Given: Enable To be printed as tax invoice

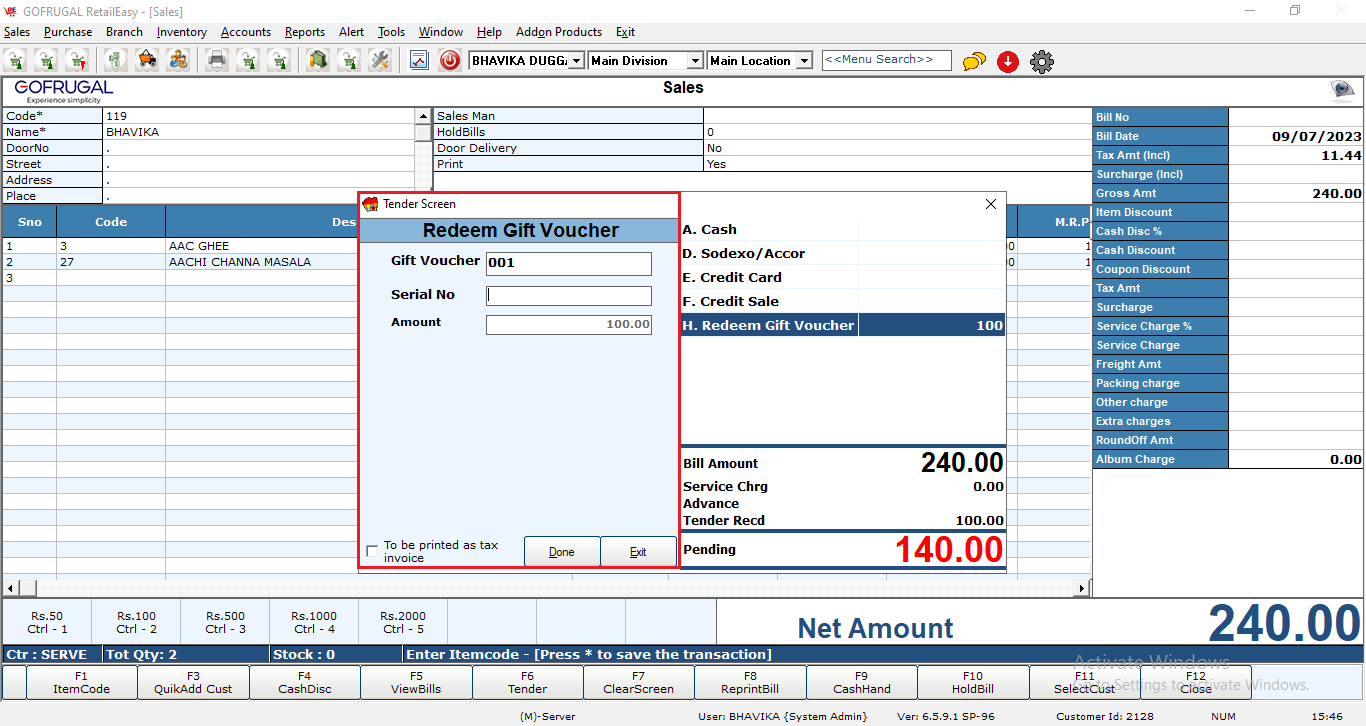Looking at the screenshot, I should (372, 551).
